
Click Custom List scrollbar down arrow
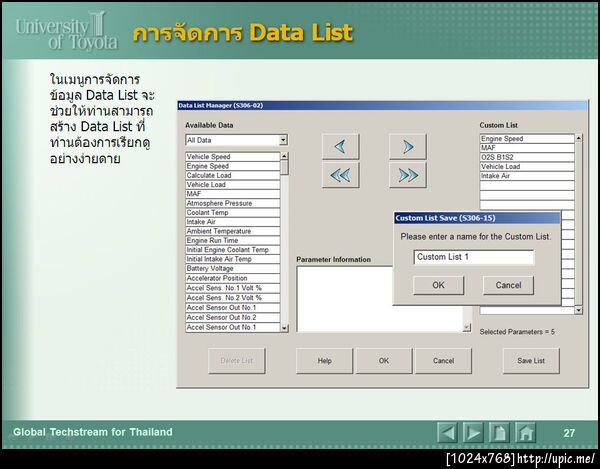[579, 310]
